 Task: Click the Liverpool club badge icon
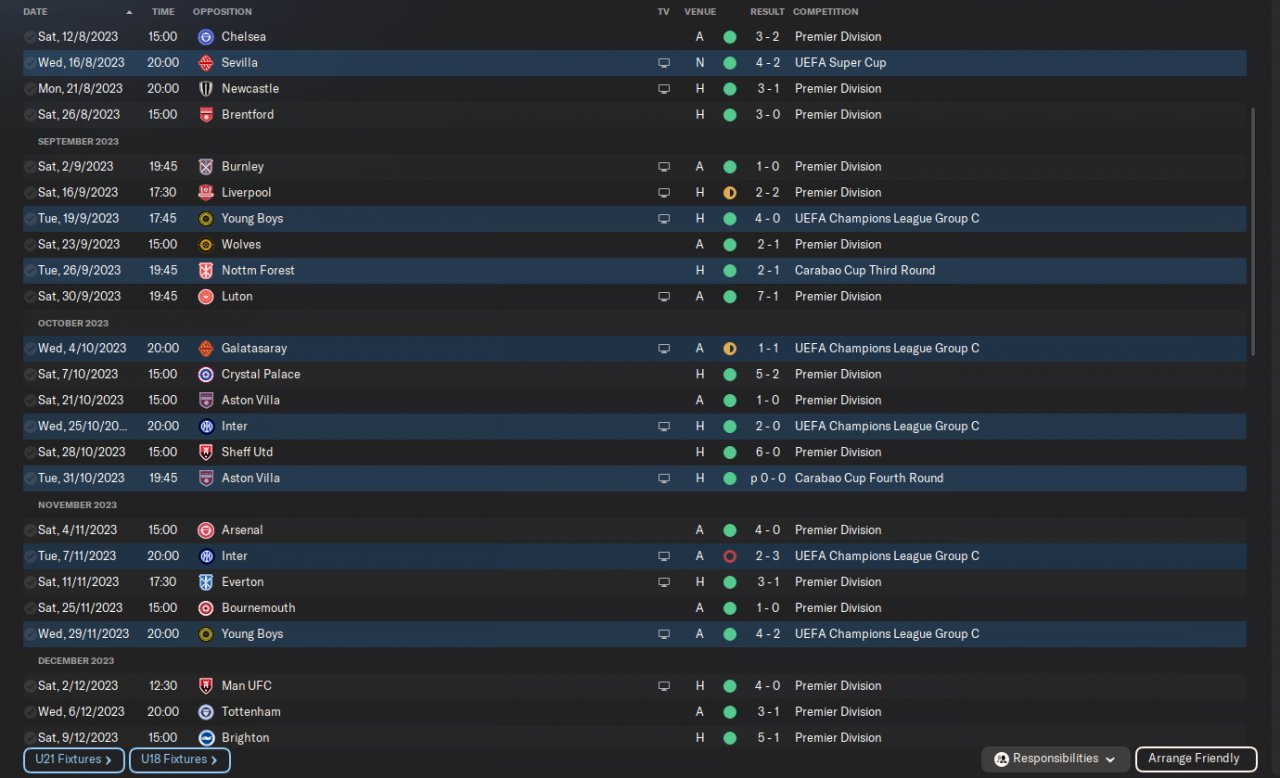coord(206,193)
